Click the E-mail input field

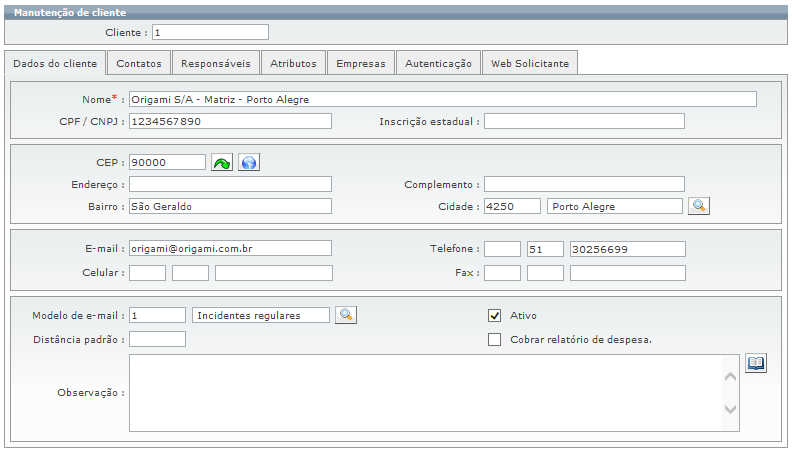click(x=230, y=248)
